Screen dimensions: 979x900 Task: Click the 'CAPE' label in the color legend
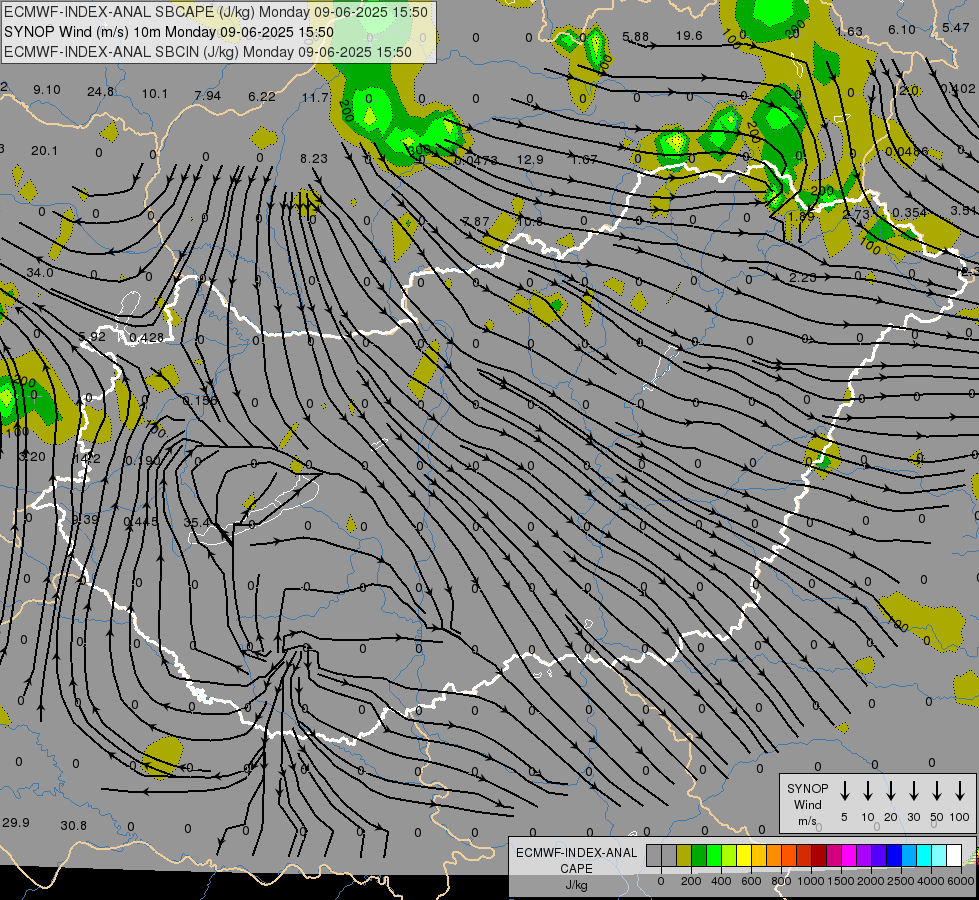pyautogui.click(x=576, y=869)
